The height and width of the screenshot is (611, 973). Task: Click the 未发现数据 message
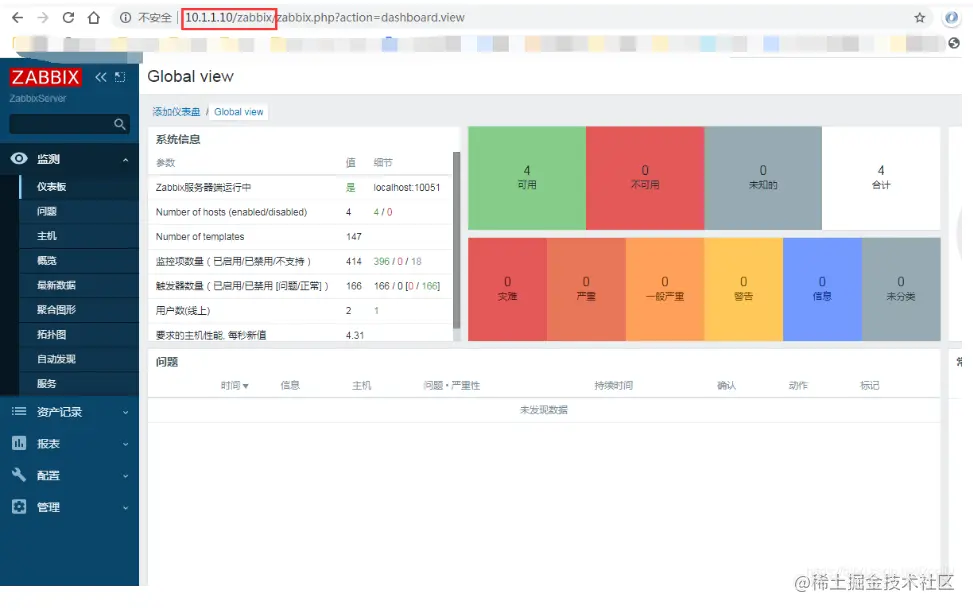[544, 410]
